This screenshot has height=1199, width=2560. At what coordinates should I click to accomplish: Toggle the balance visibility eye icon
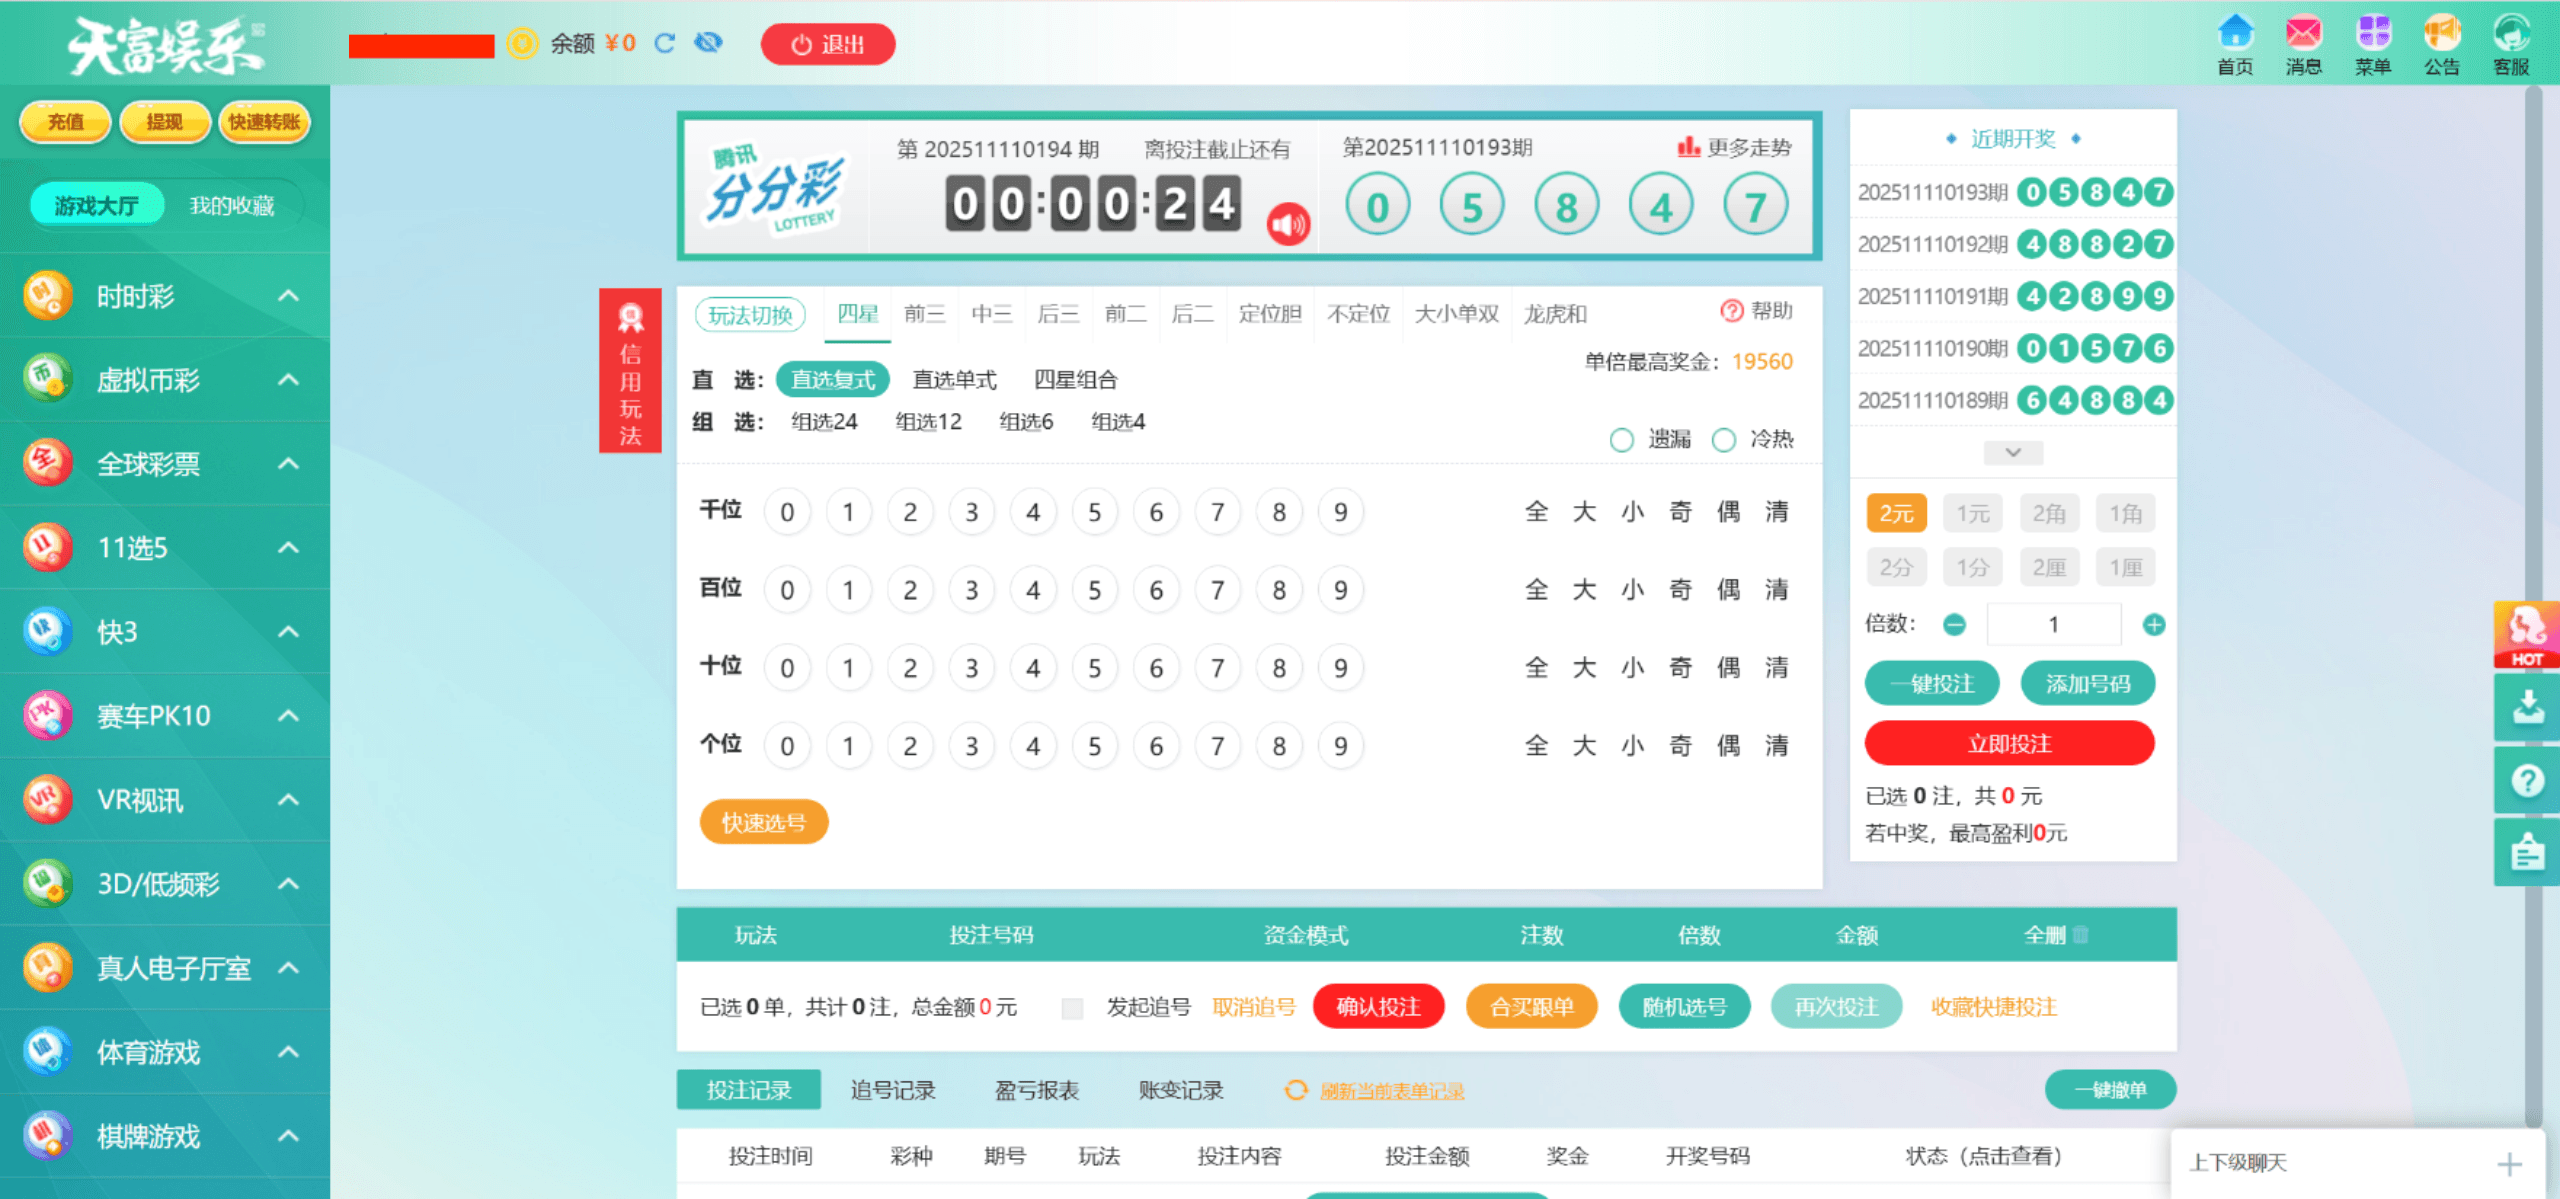pos(709,43)
